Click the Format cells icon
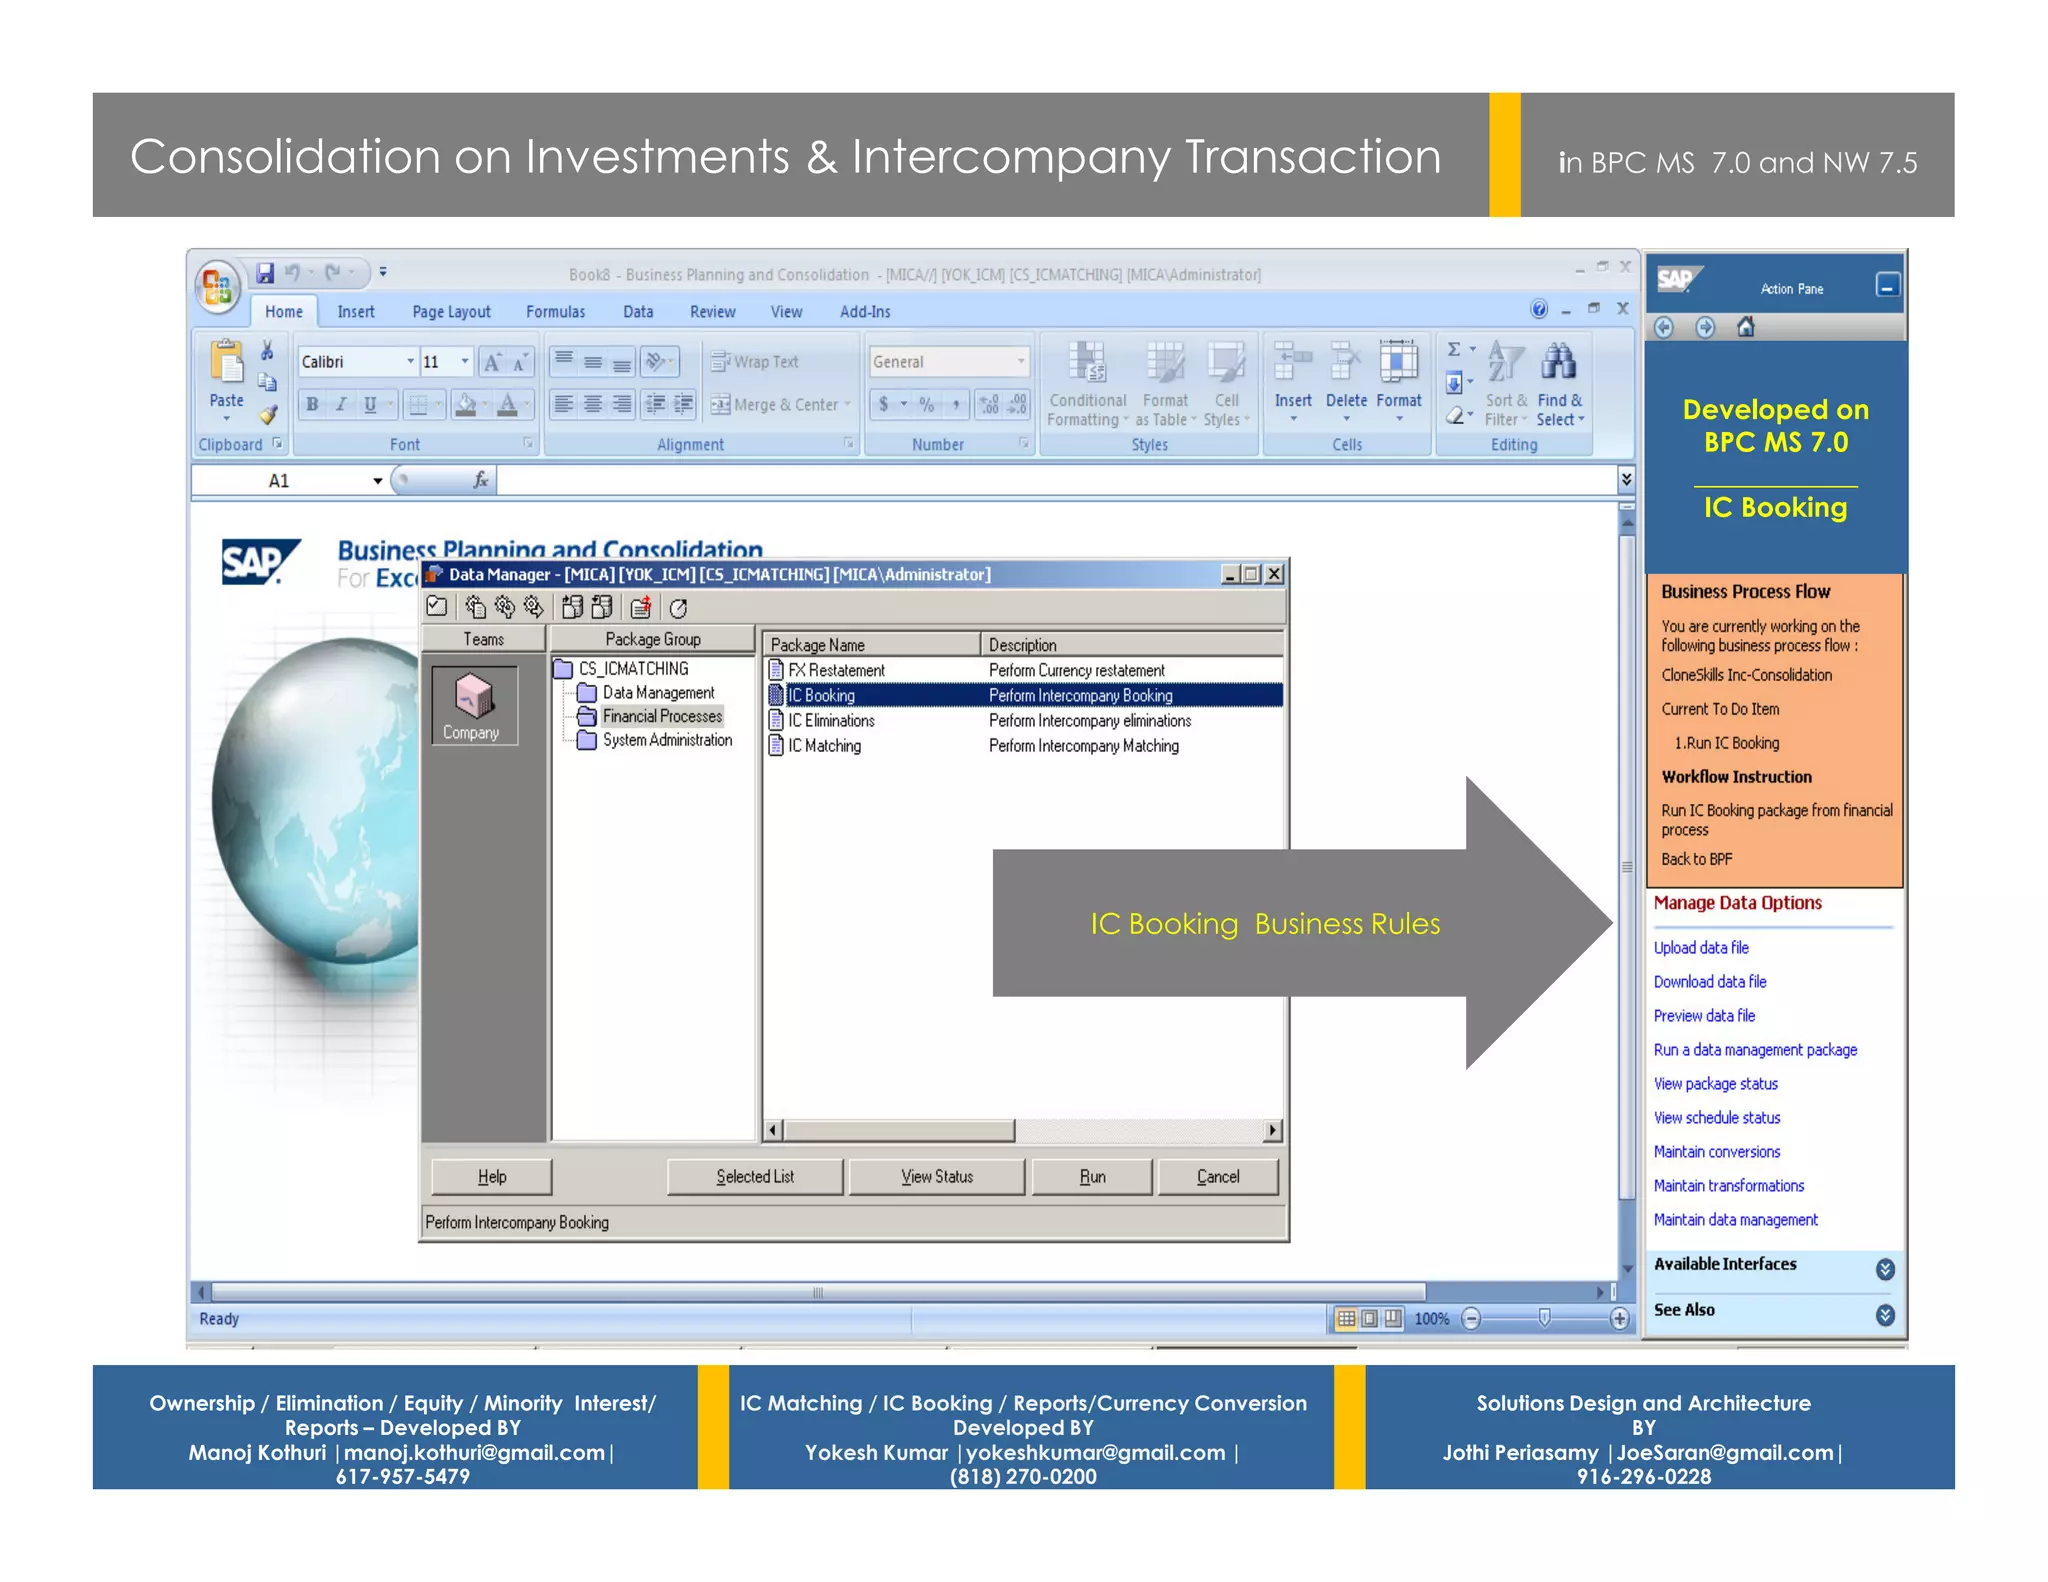Screen dimensions: 2048x1582 1398,362
